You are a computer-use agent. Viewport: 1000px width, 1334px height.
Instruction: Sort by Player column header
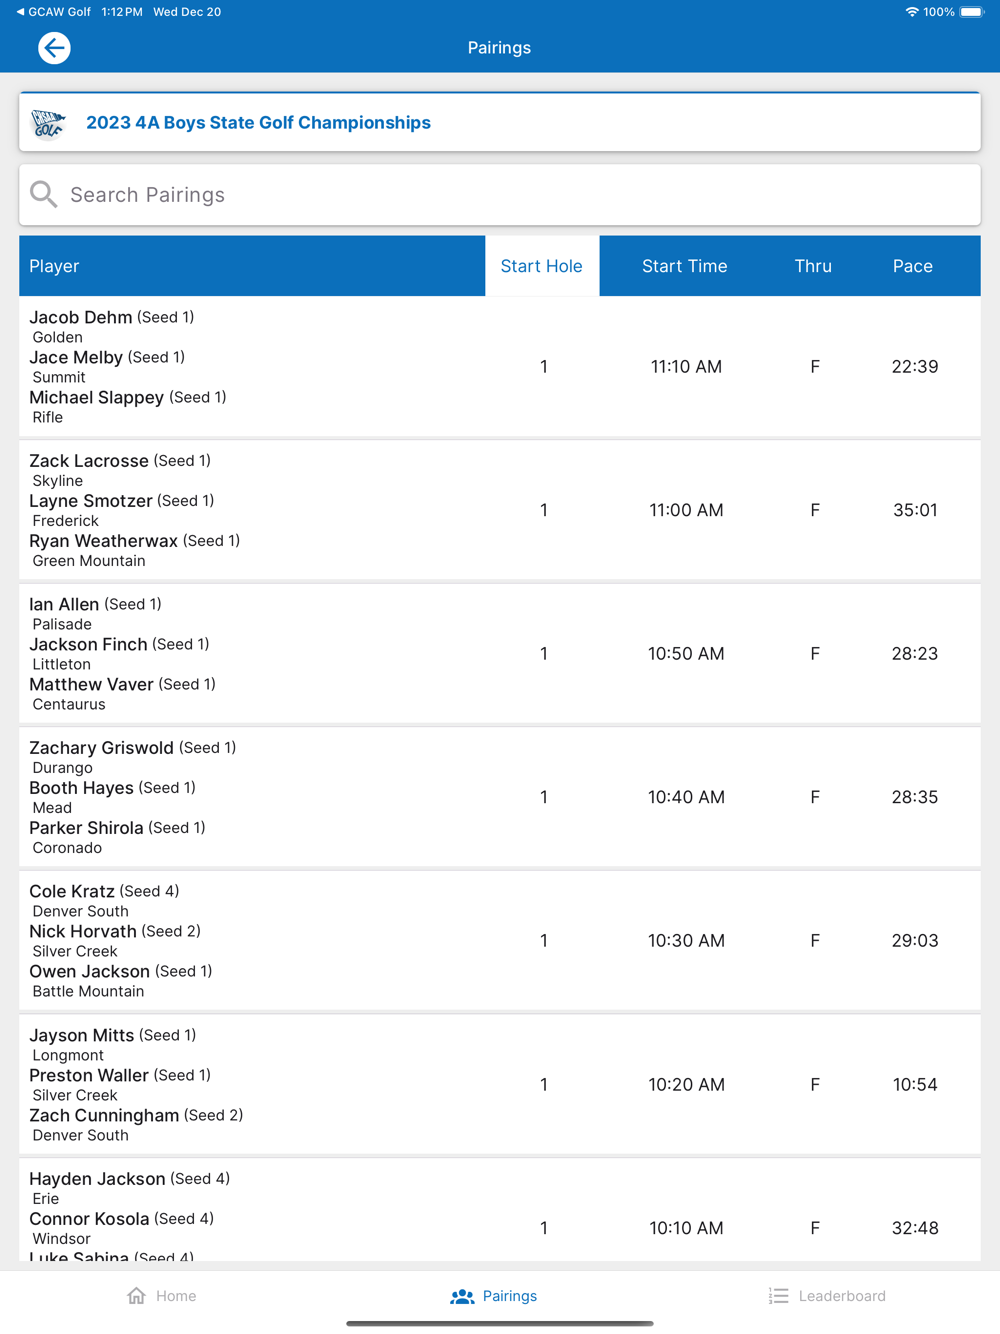tap(252, 266)
